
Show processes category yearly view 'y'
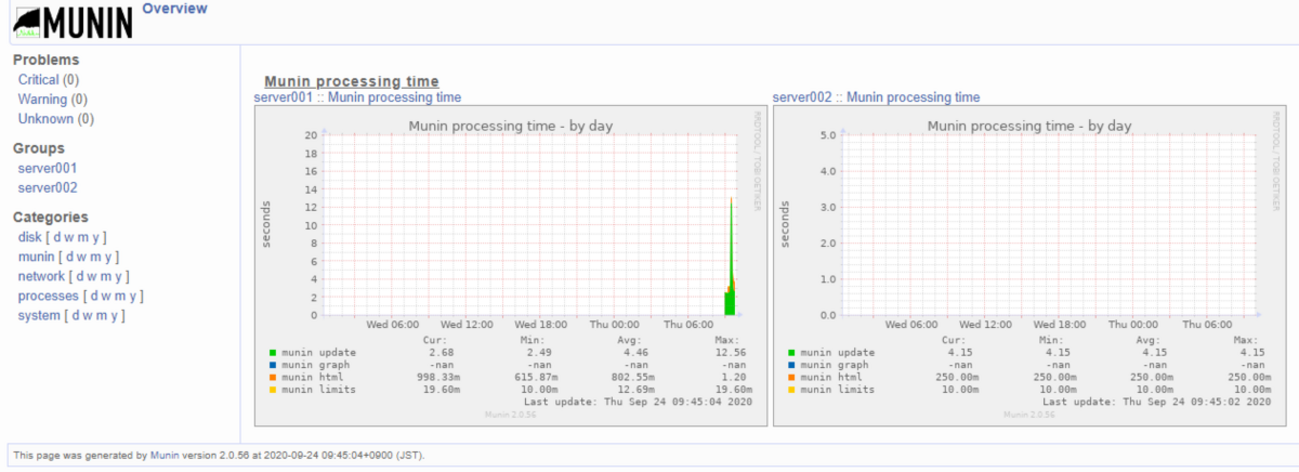click(x=132, y=296)
